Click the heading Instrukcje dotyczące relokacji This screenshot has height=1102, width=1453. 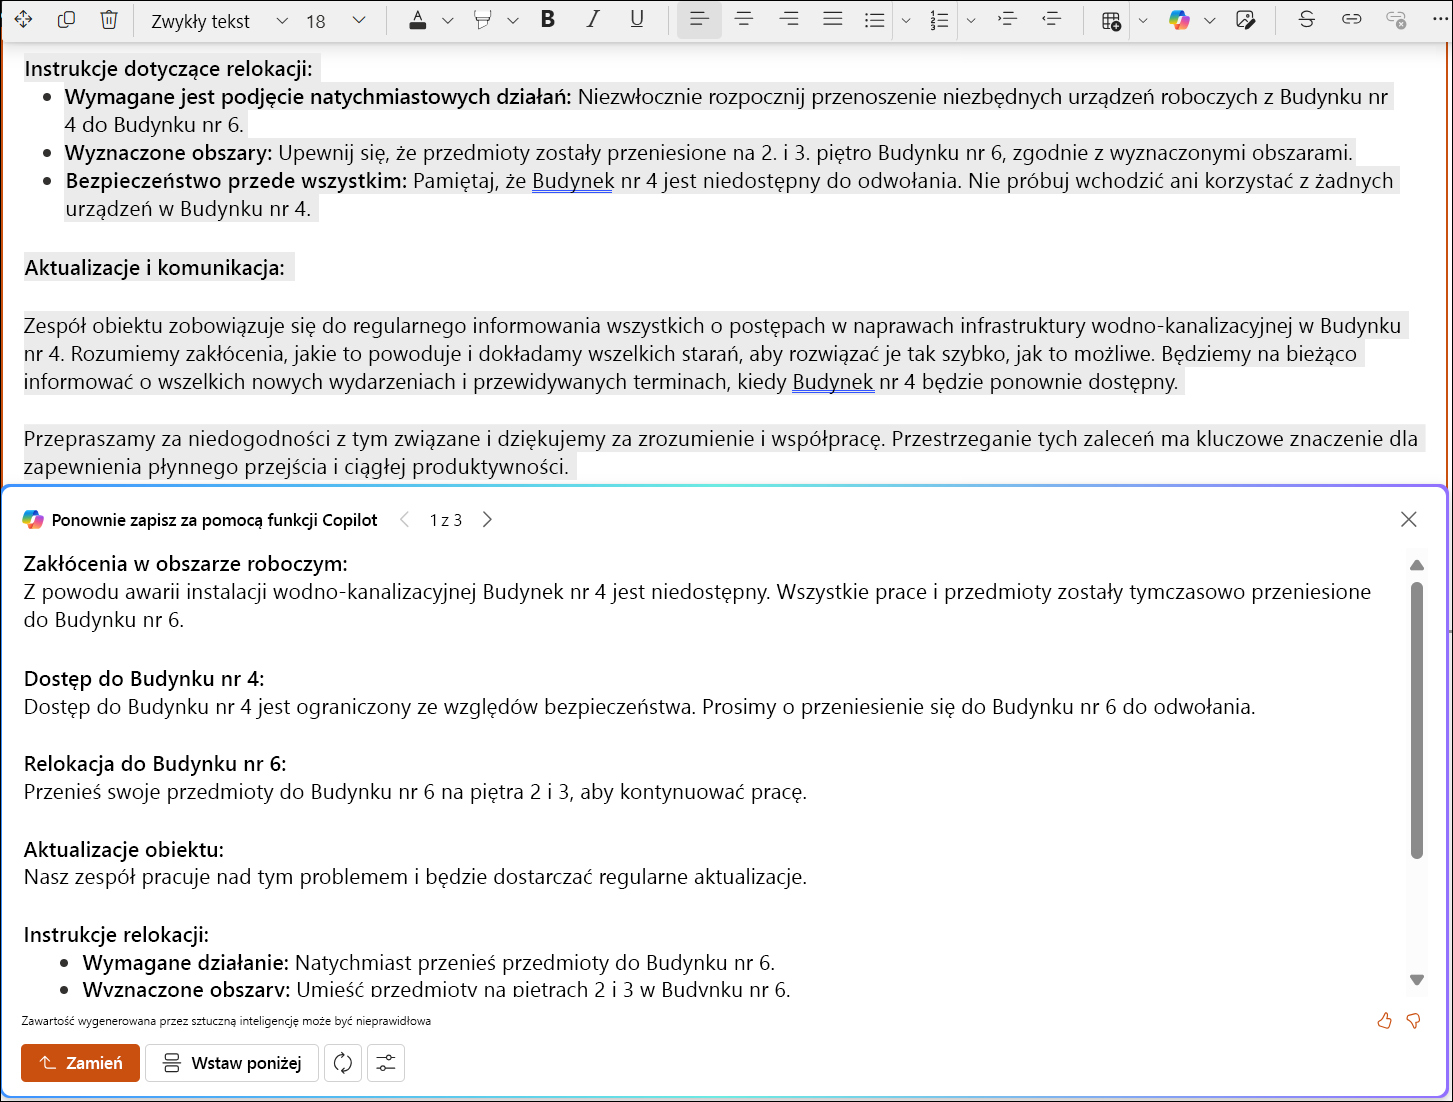click(168, 68)
